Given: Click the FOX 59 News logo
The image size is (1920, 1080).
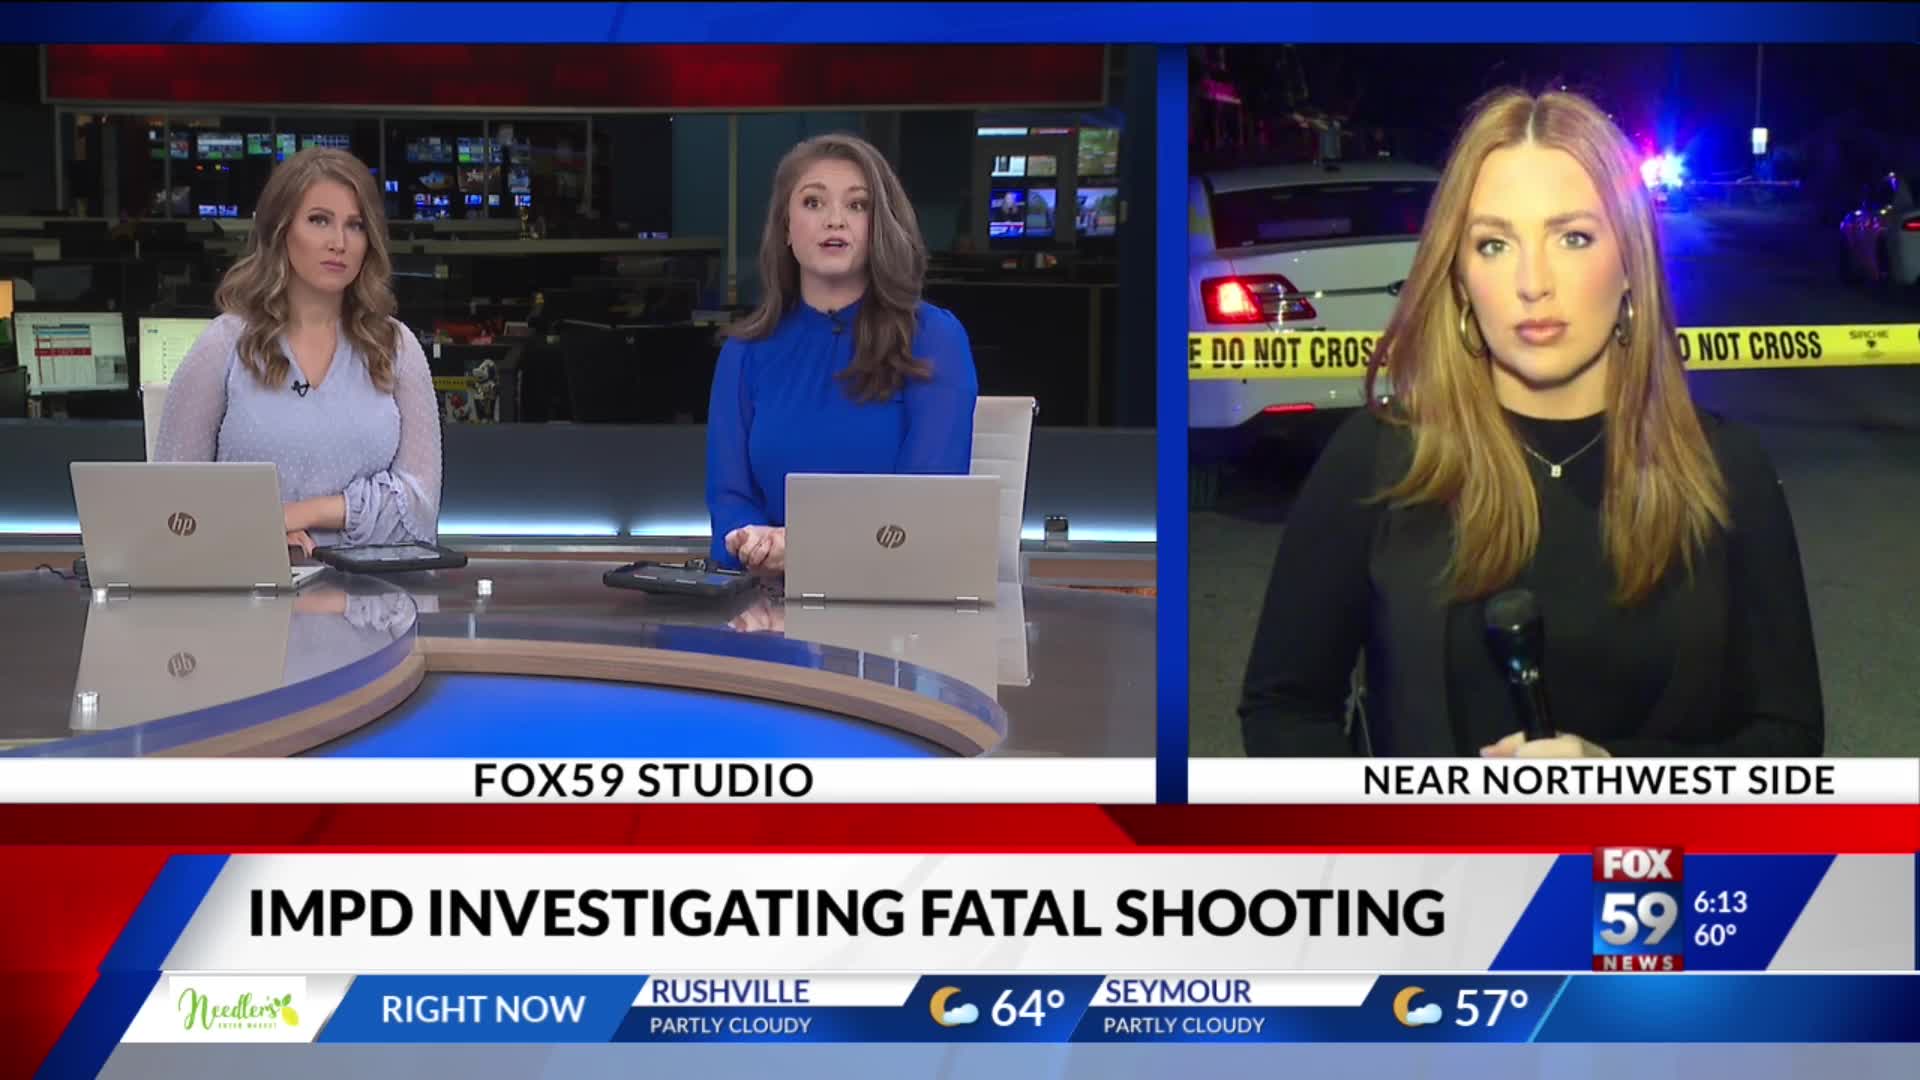Looking at the screenshot, I should click(1637, 908).
